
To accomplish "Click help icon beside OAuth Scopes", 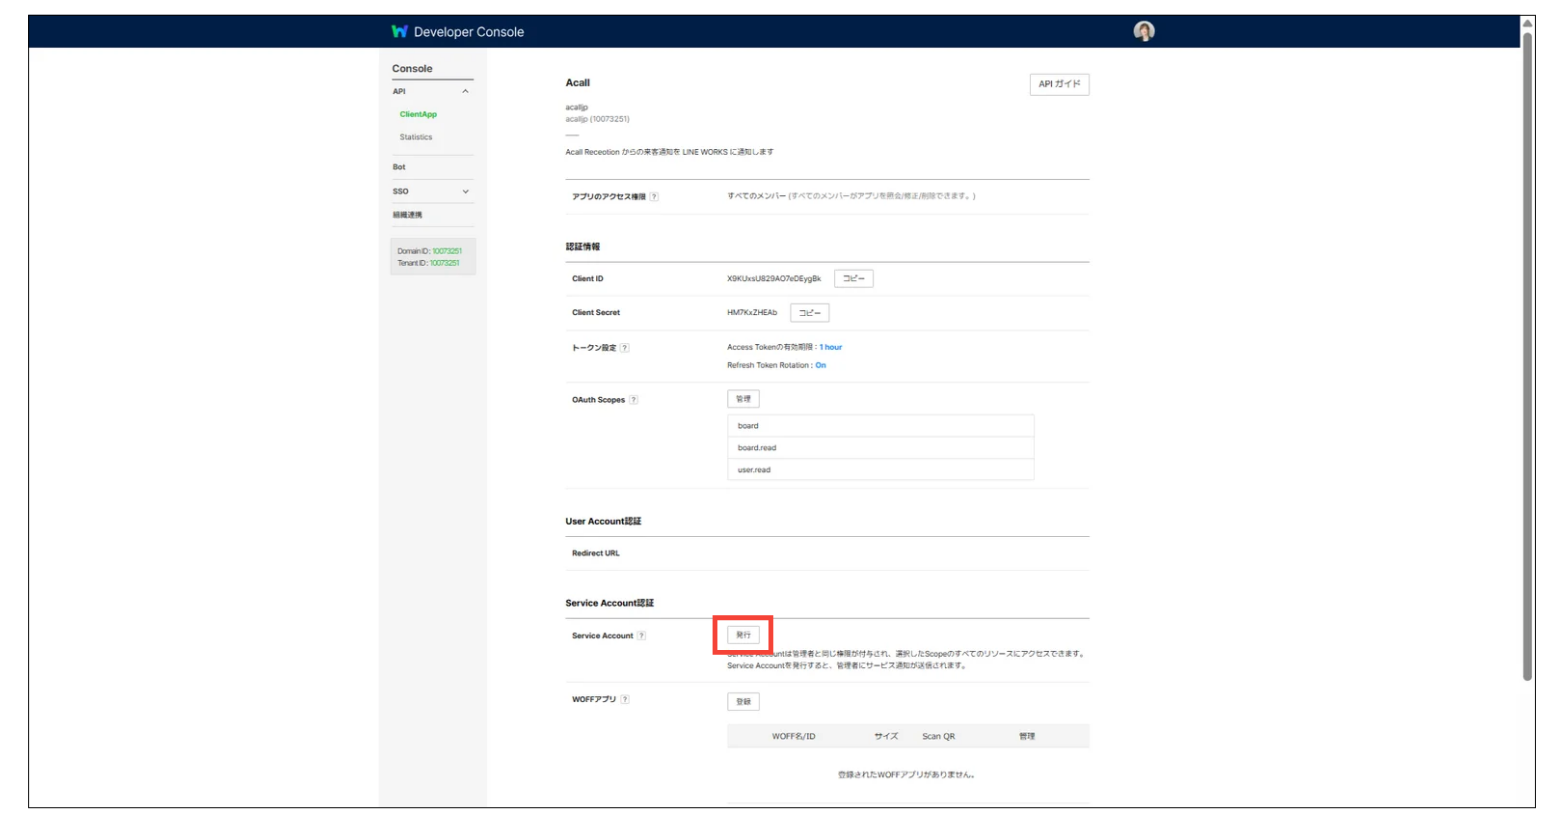I will 633,400.
